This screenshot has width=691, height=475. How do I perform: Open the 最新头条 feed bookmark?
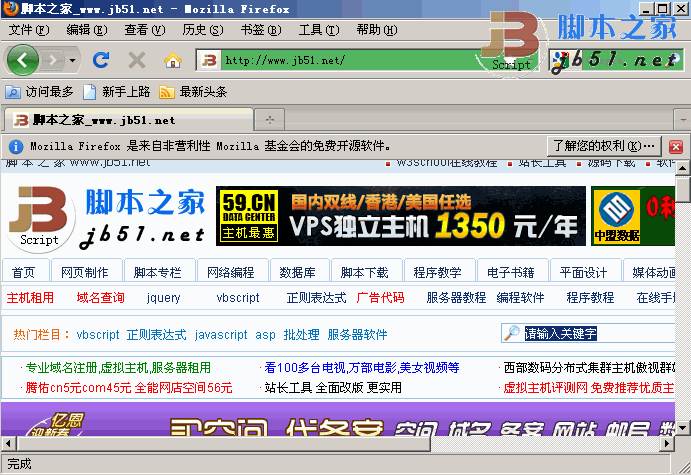[x=193, y=92]
